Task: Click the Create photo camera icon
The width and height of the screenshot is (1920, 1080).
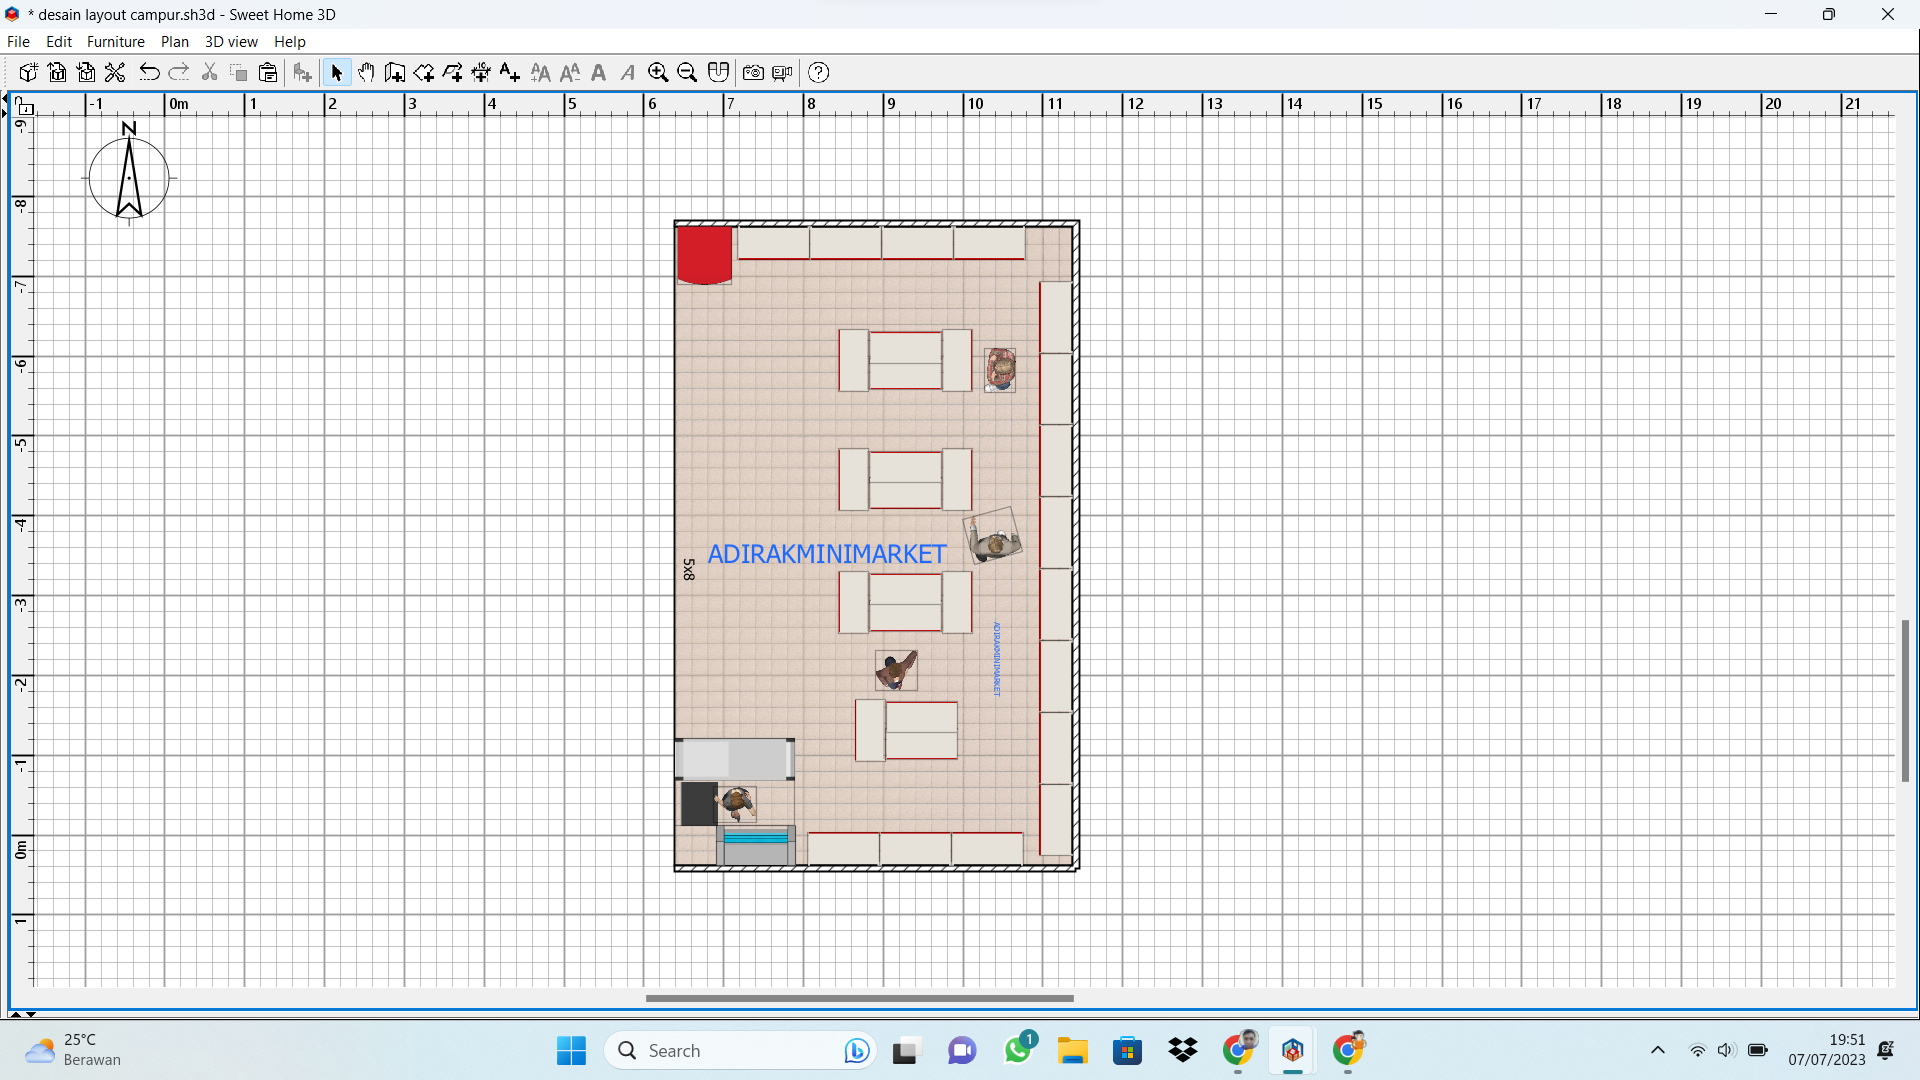Action: coord(753,72)
